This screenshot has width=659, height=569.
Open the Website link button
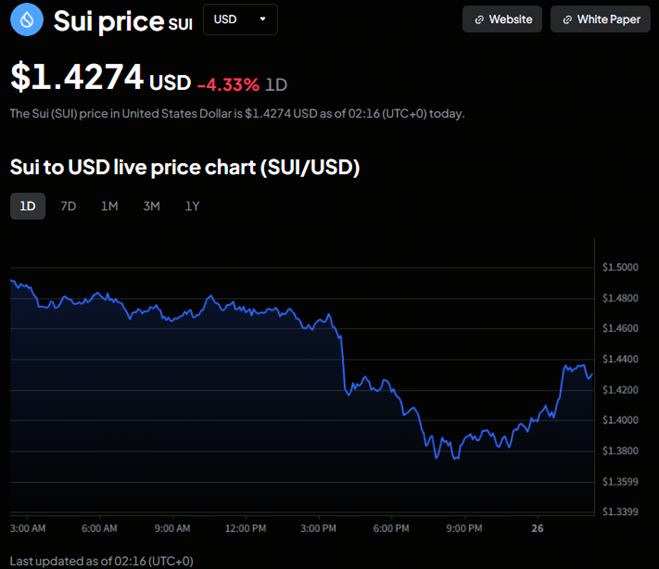click(x=502, y=19)
